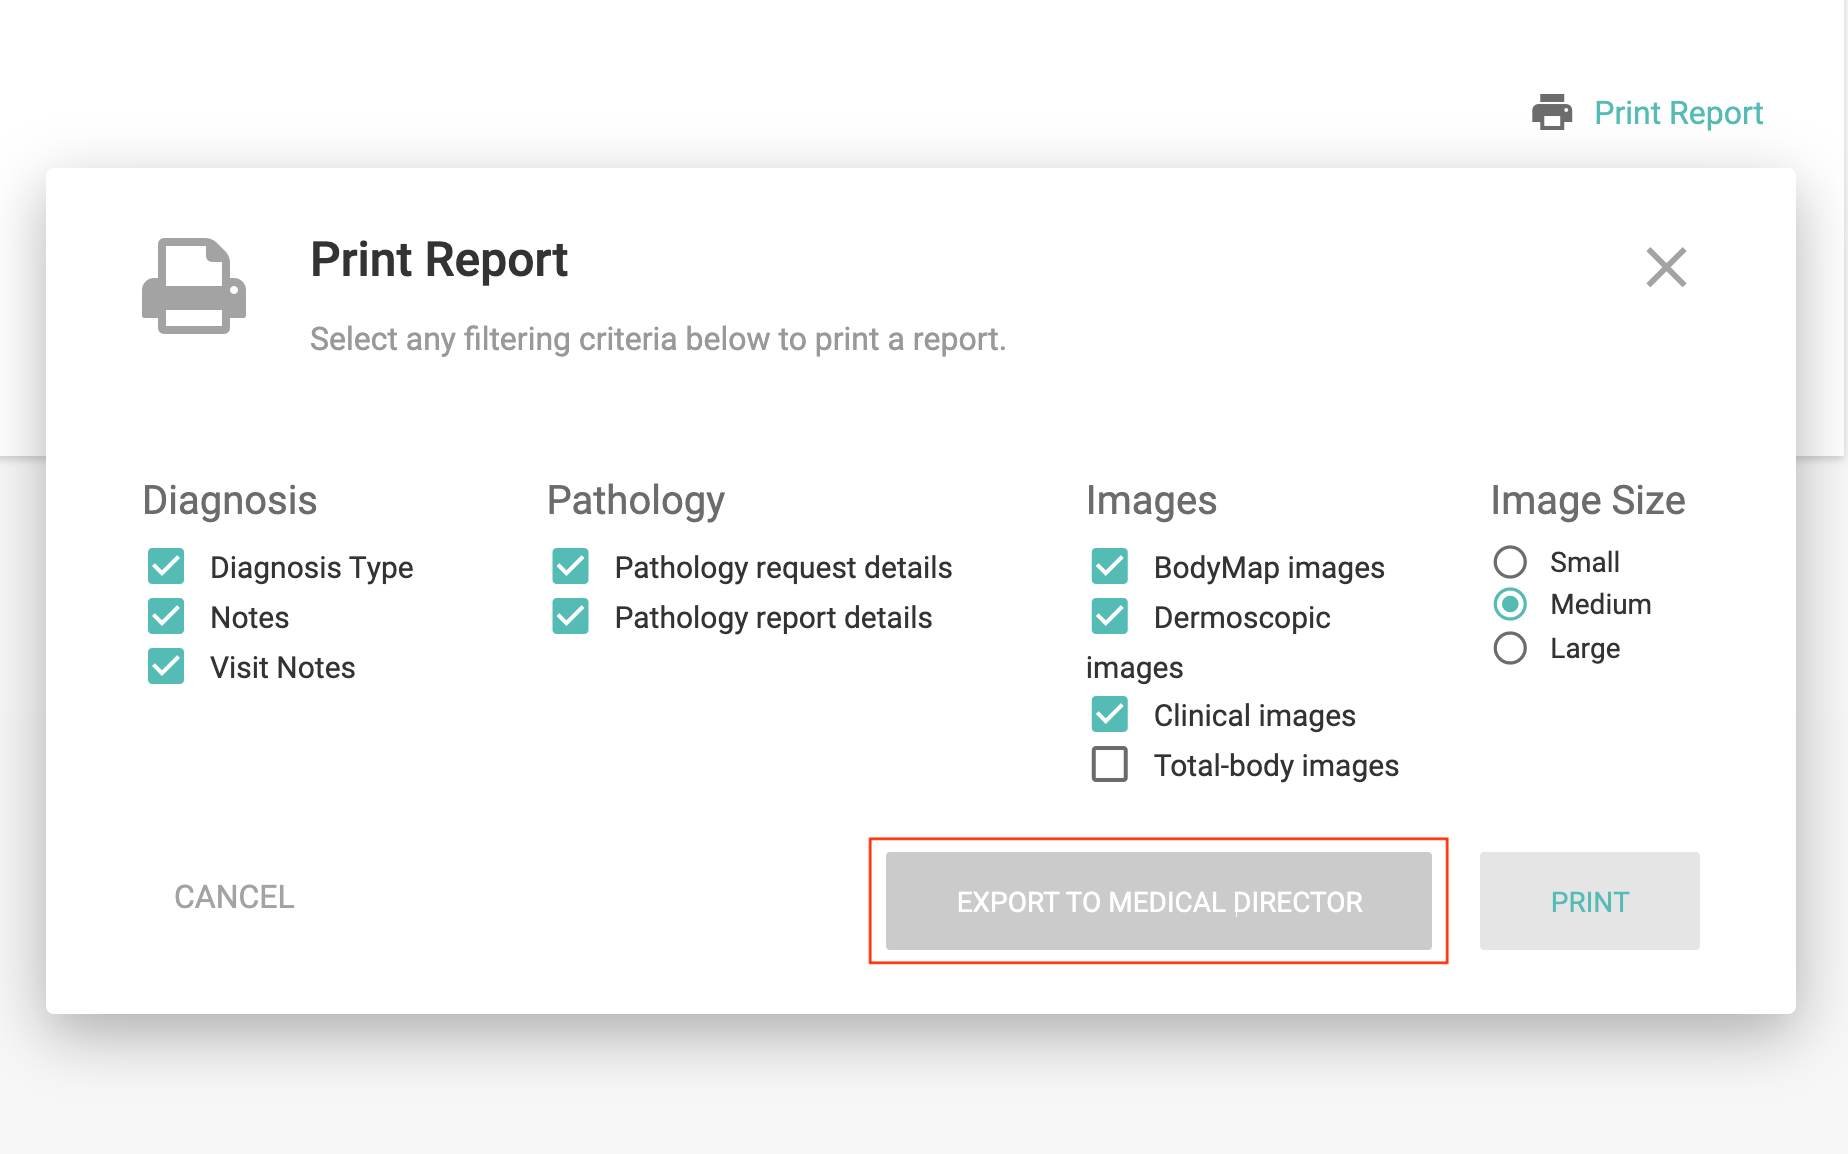The width and height of the screenshot is (1848, 1154).
Task: Uncheck Pathology request details
Action: [x=571, y=567]
